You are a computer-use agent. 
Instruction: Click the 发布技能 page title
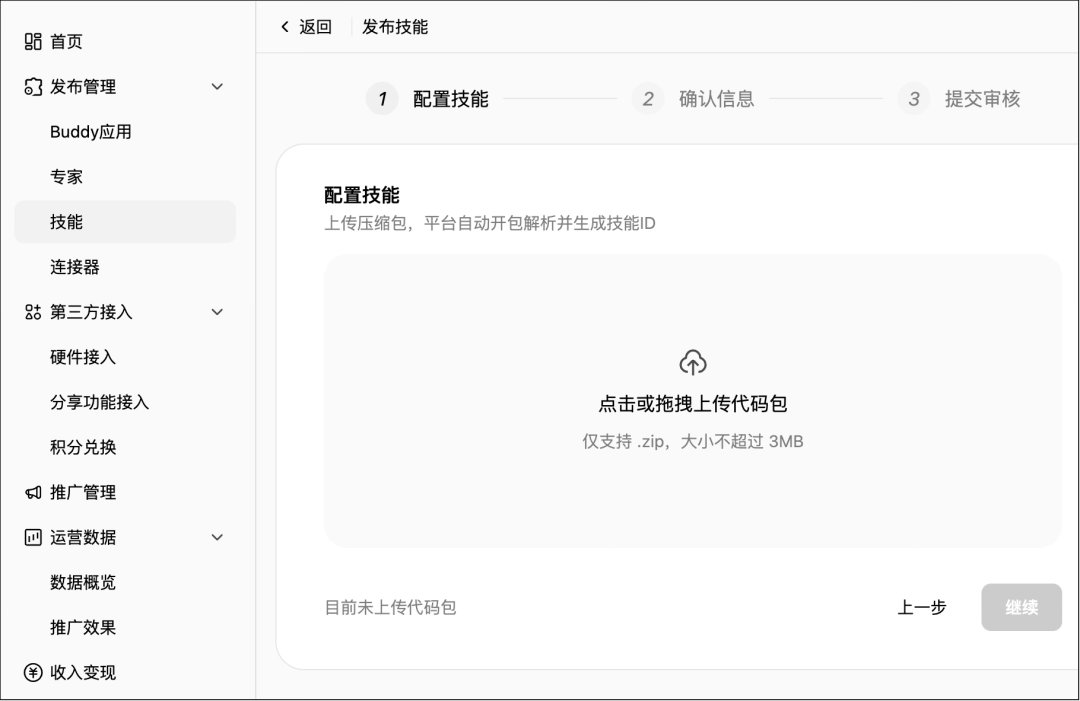click(x=395, y=27)
